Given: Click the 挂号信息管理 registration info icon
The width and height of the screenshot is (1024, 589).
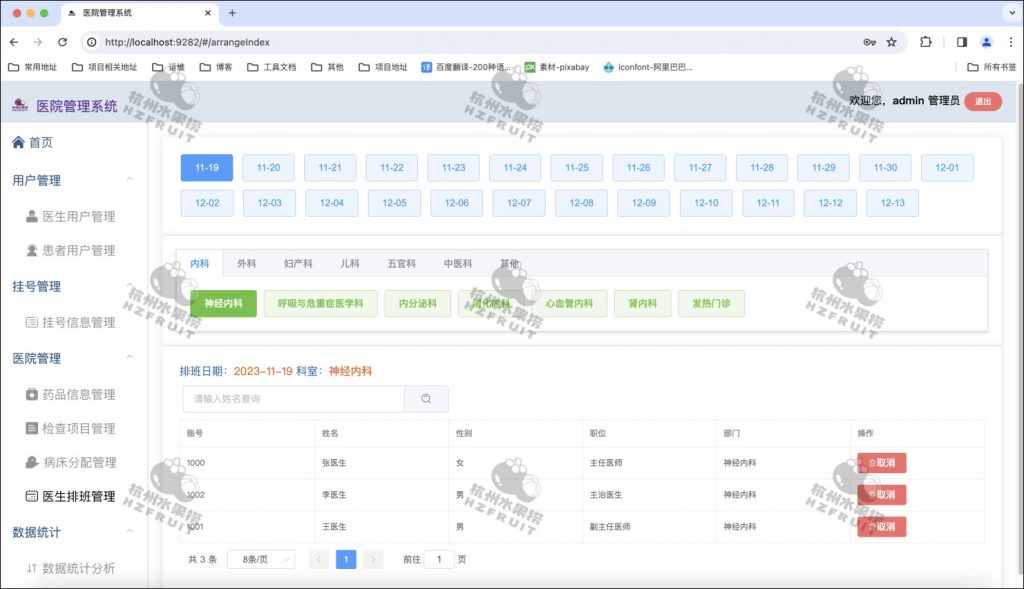Looking at the screenshot, I should pyautogui.click(x=34, y=322).
